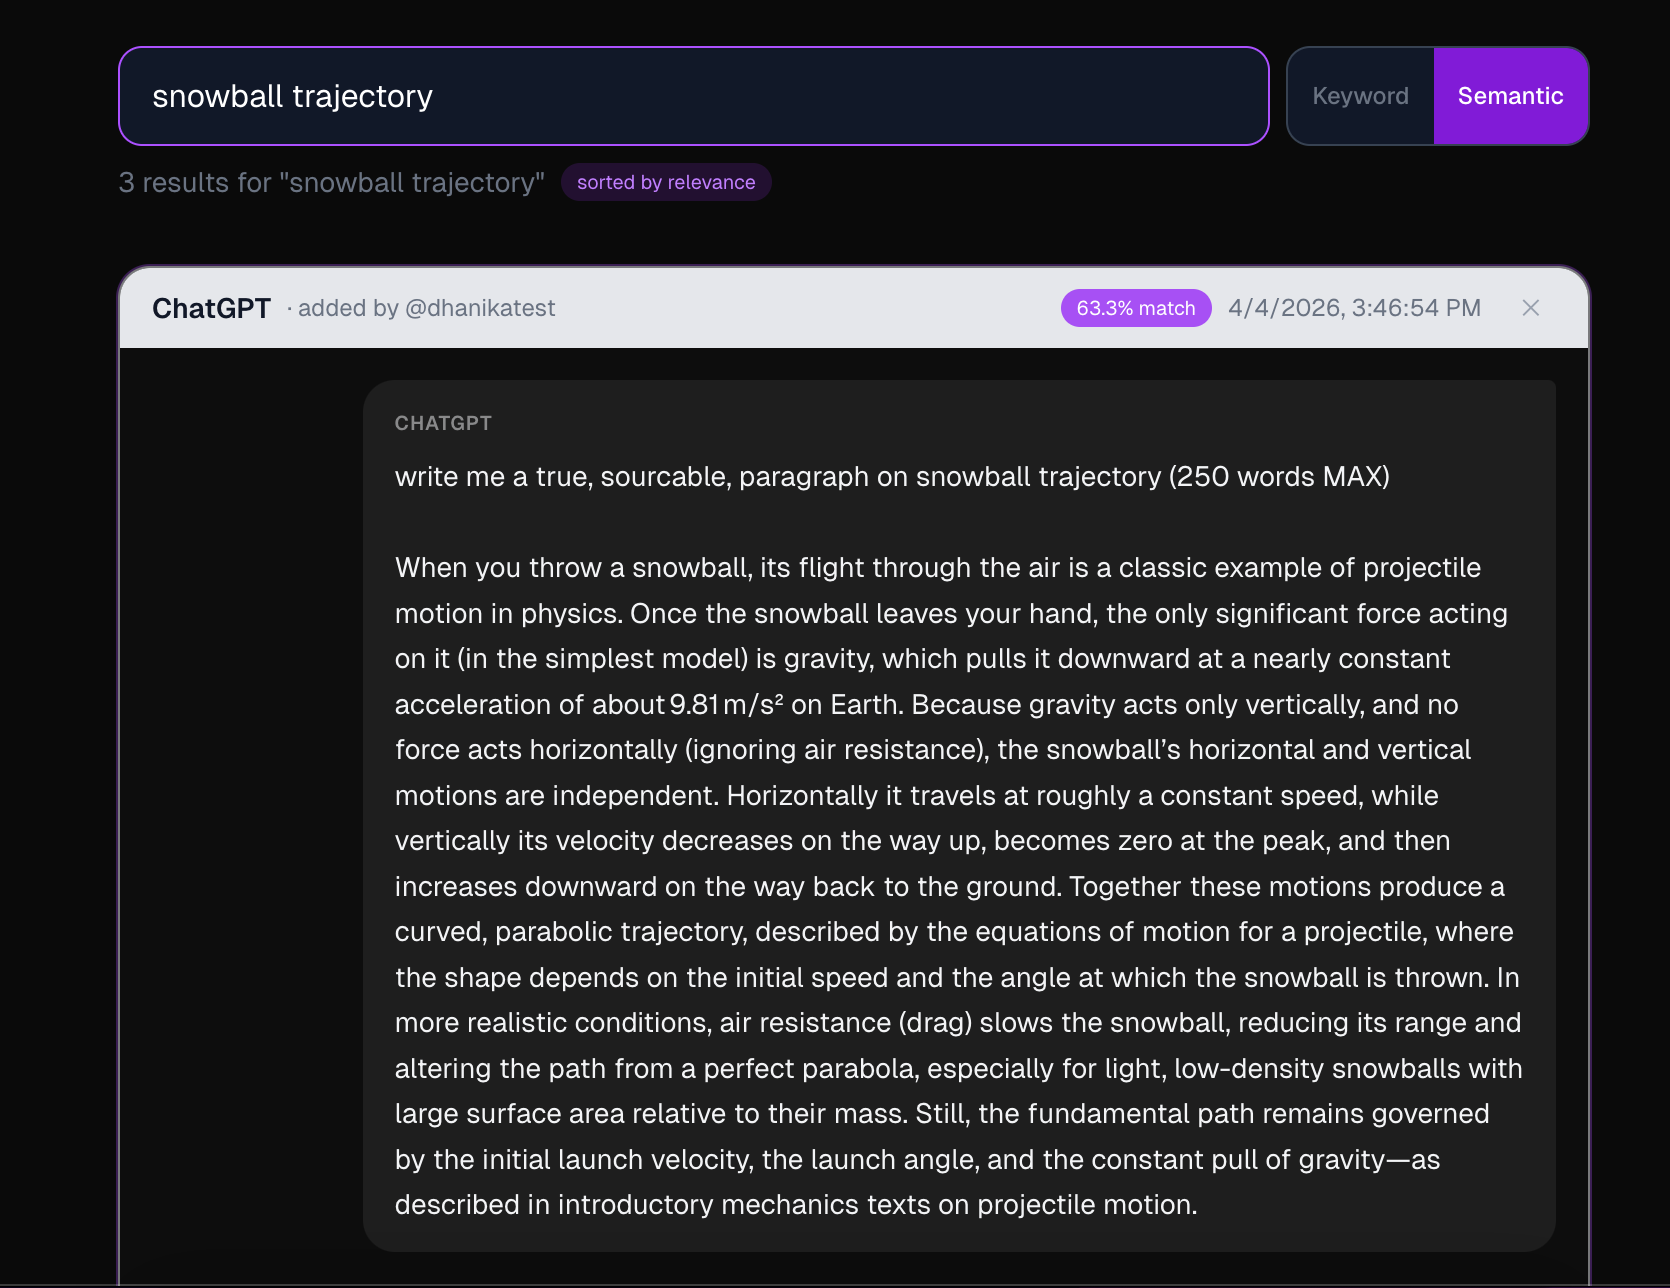Select the Semantic search mode

coord(1510,96)
